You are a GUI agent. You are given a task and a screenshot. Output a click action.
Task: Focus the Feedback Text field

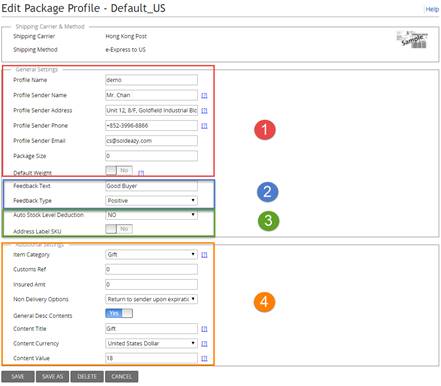[151, 186]
